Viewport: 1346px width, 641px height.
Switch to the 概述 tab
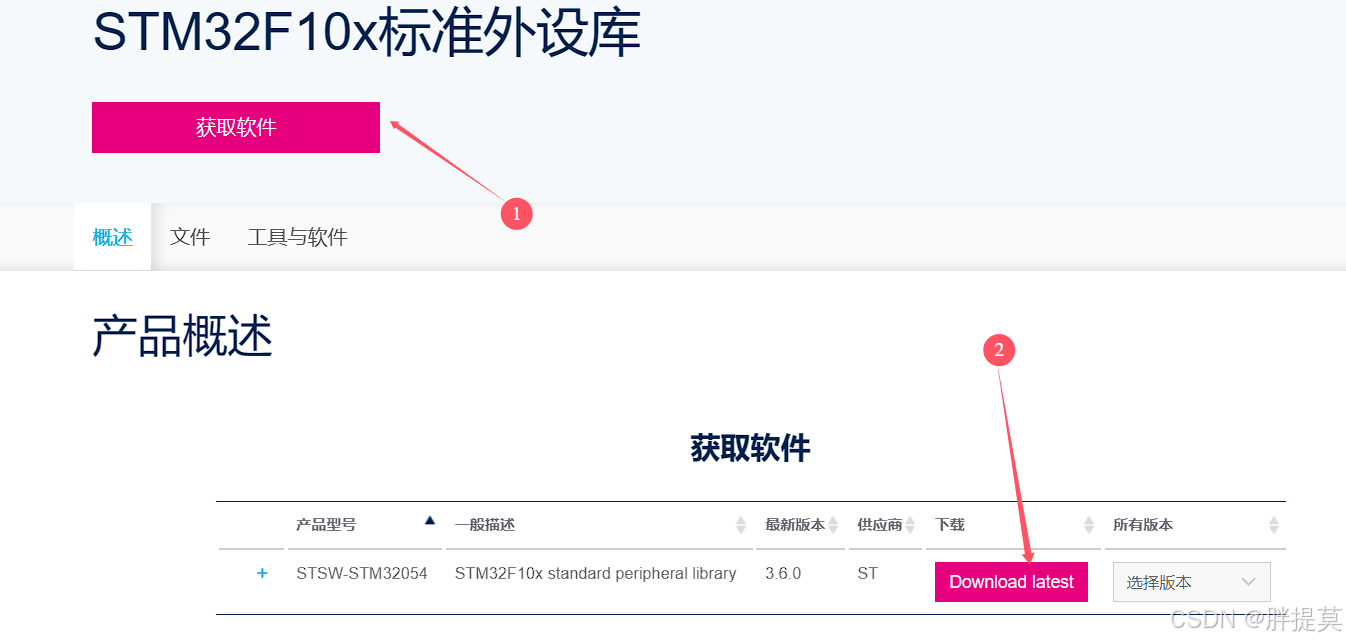pos(112,237)
